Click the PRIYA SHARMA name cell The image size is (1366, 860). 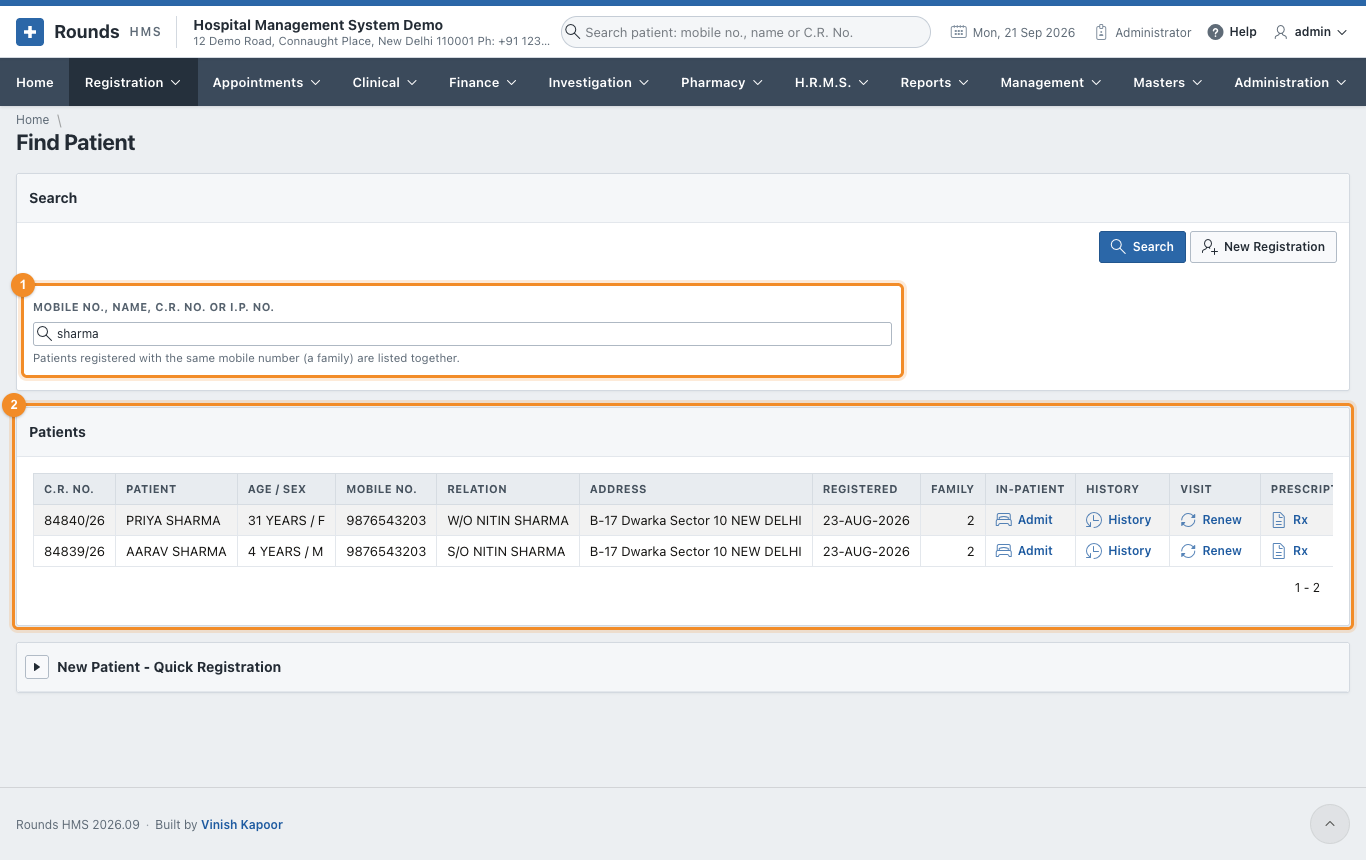176,520
